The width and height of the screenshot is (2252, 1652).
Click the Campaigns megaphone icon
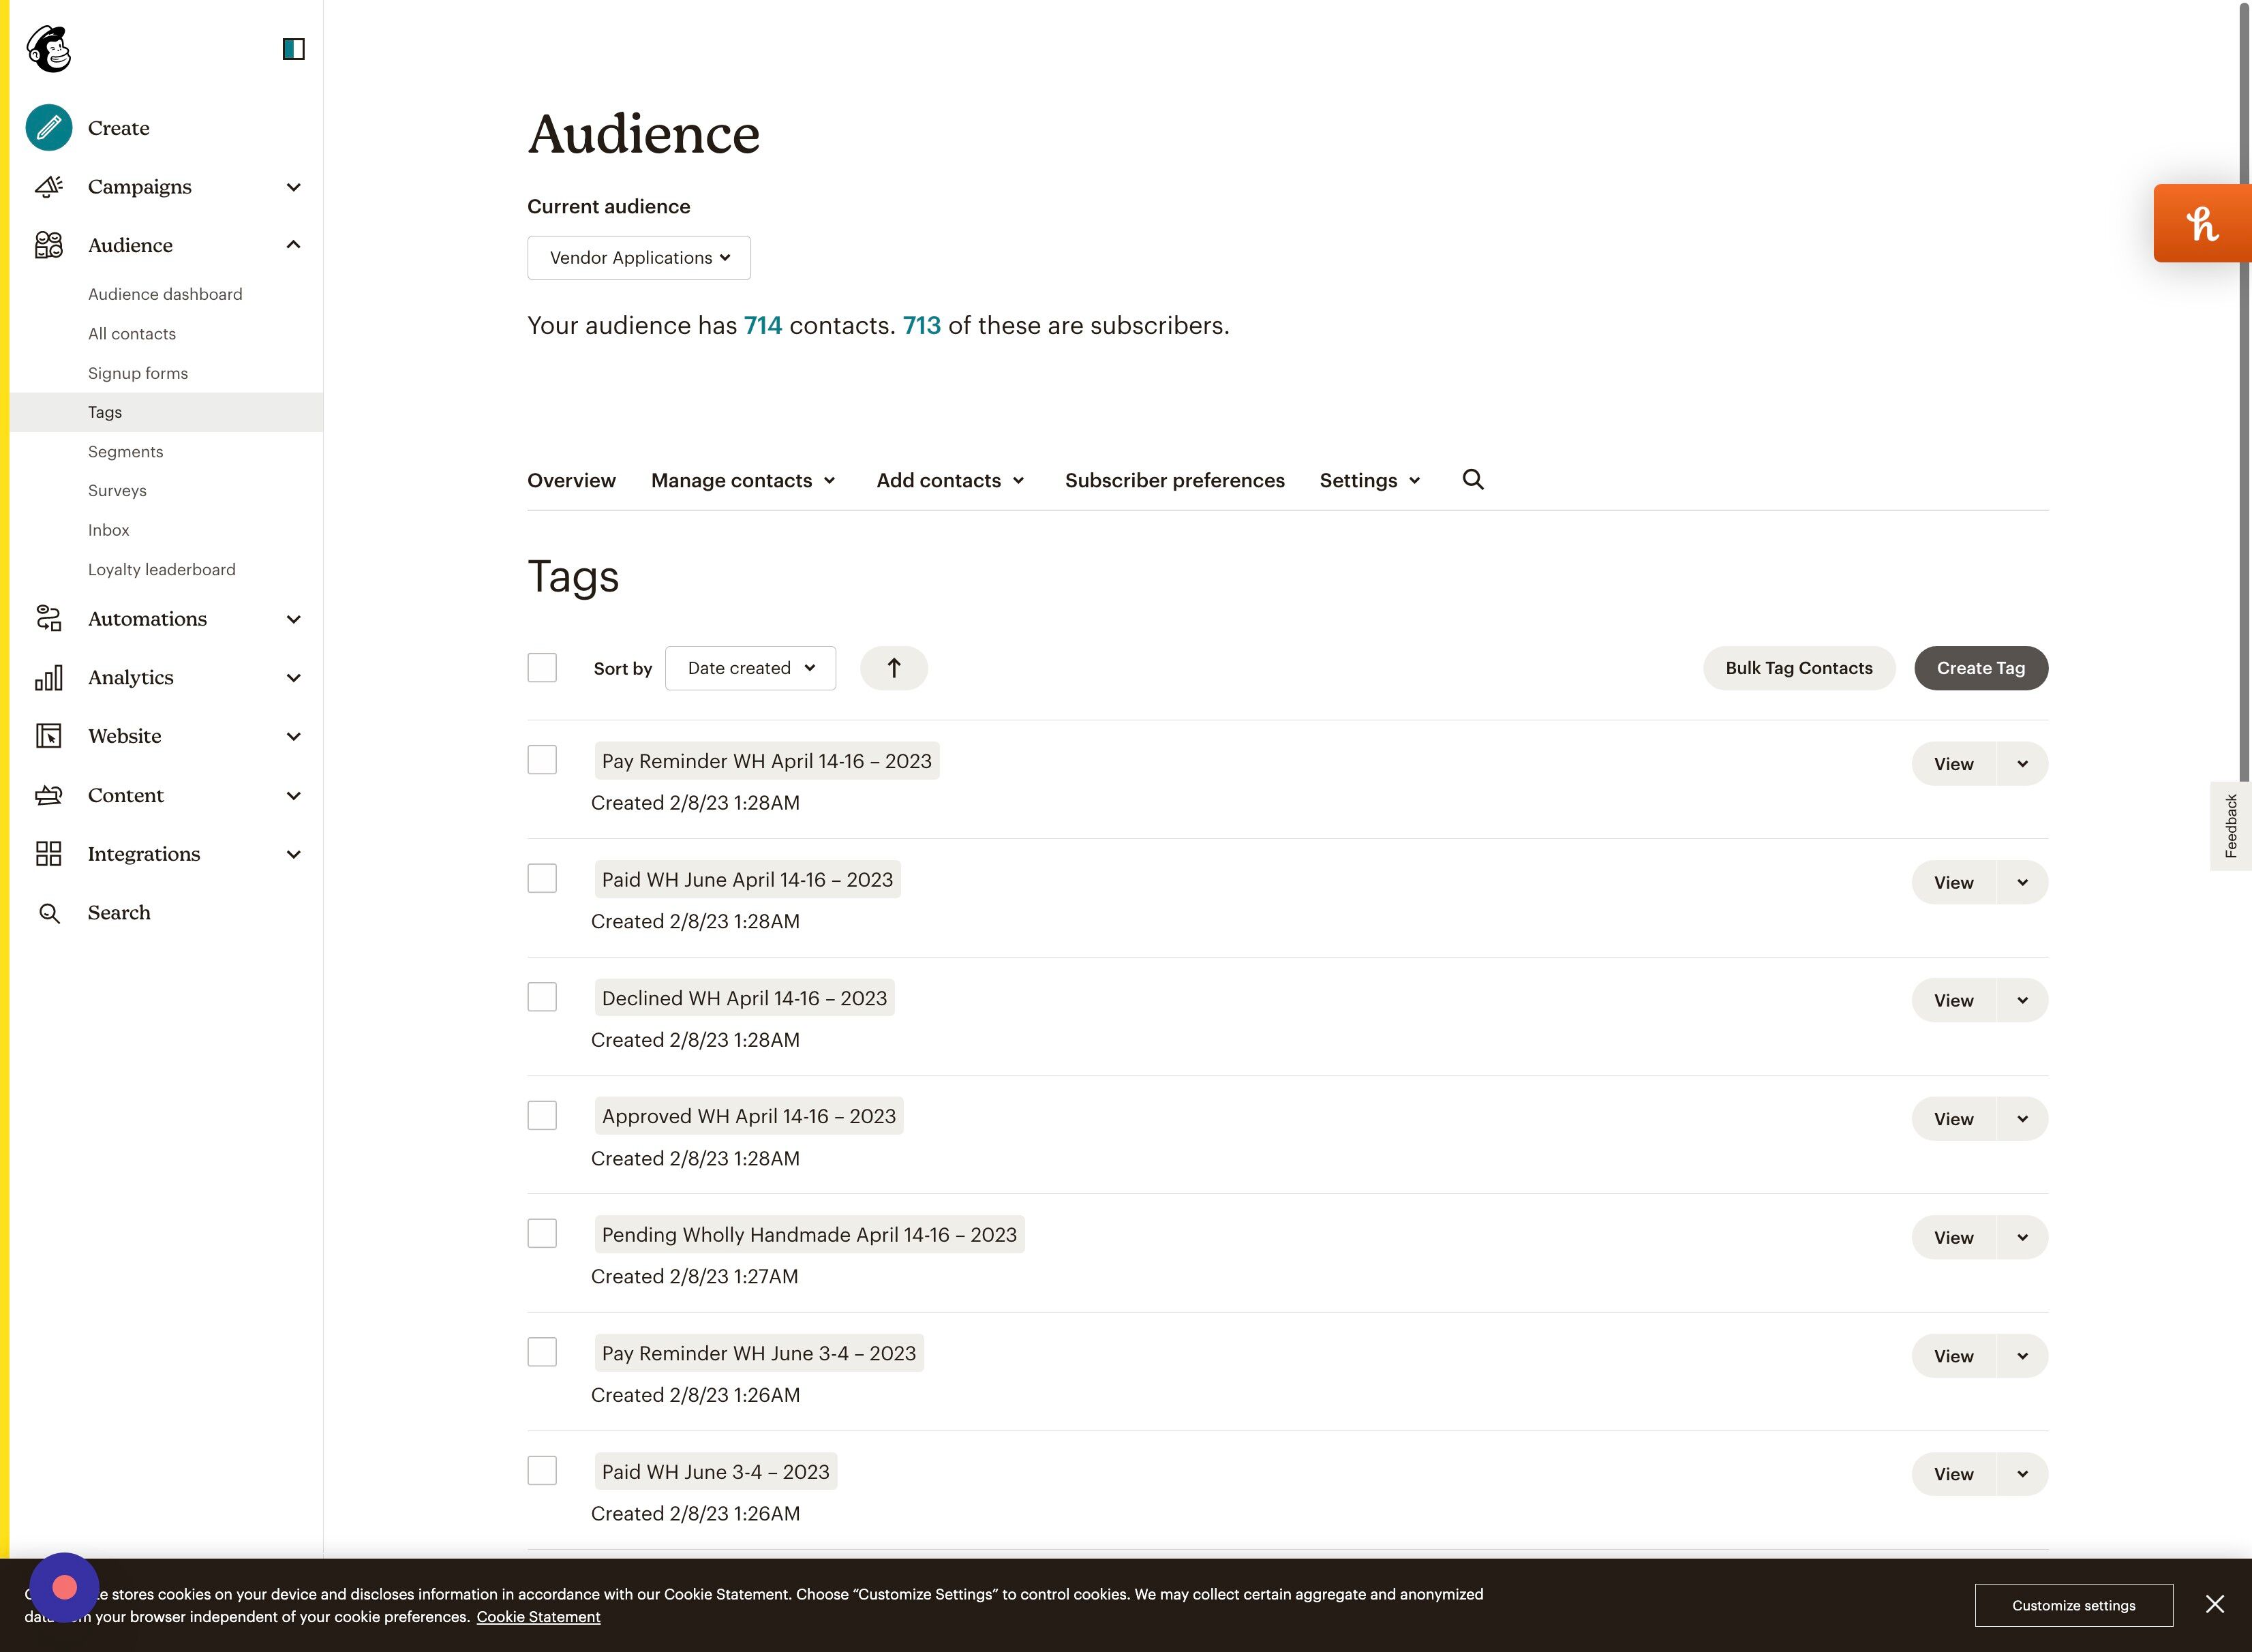pos(48,186)
